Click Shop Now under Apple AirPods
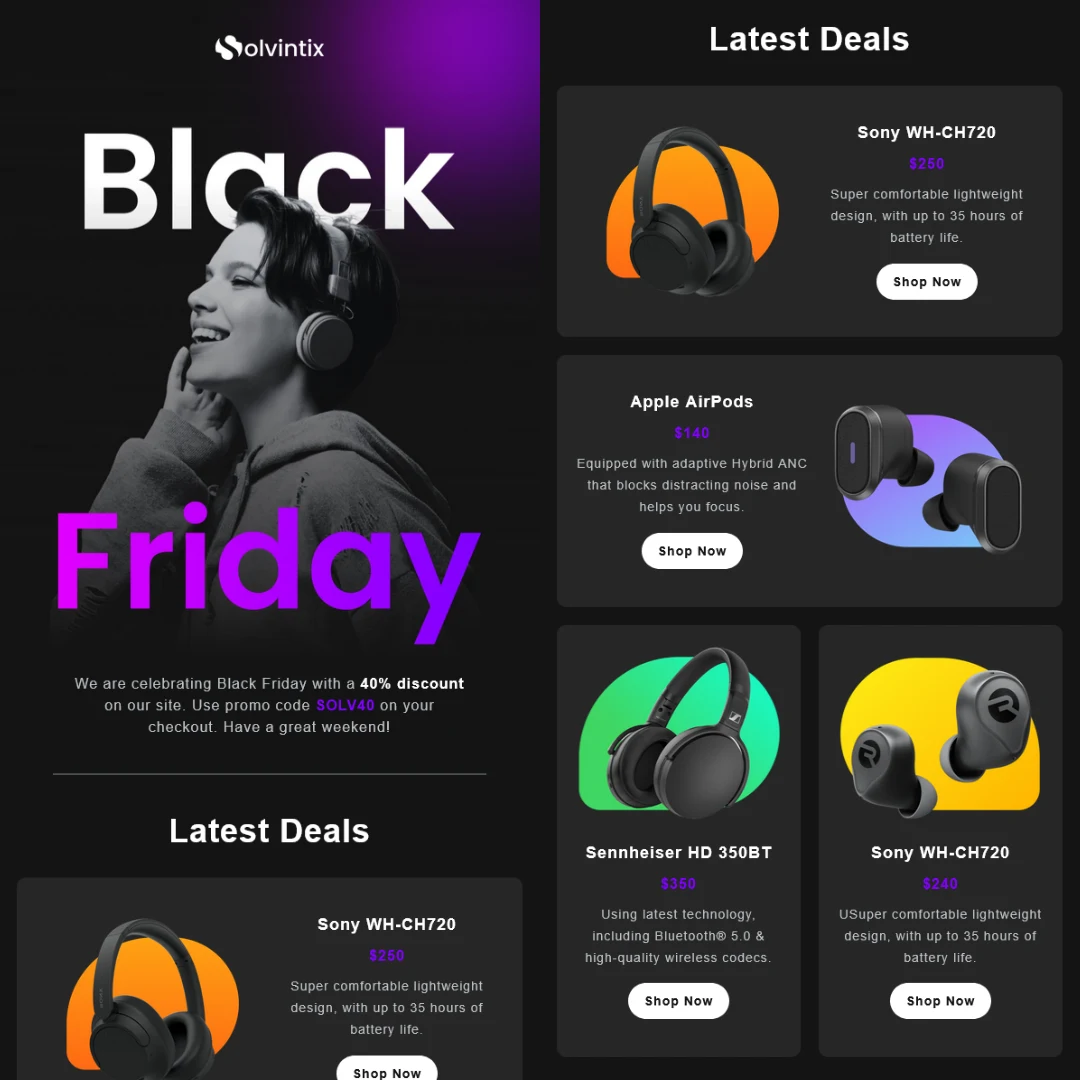The image size is (1080, 1080). pos(692,551)
